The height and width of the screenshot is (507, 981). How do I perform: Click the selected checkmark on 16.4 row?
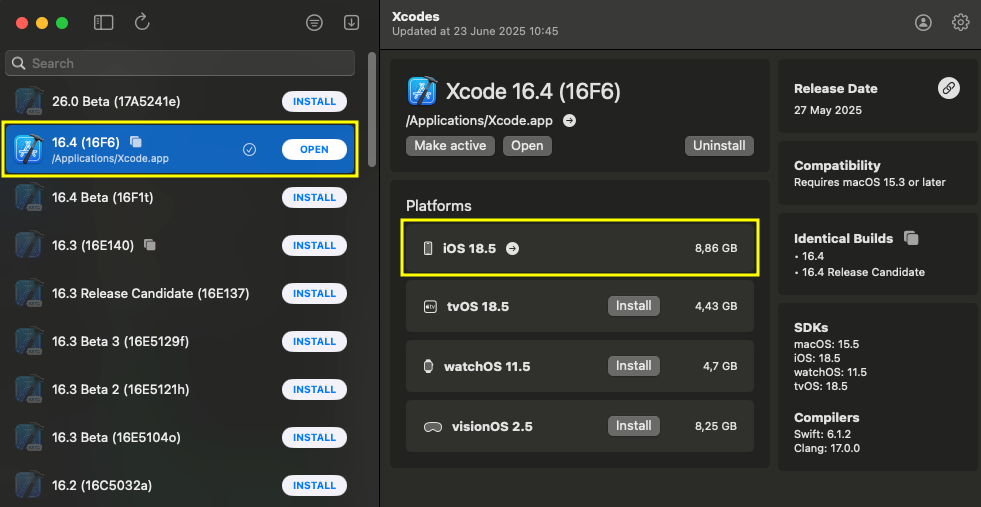249,150
